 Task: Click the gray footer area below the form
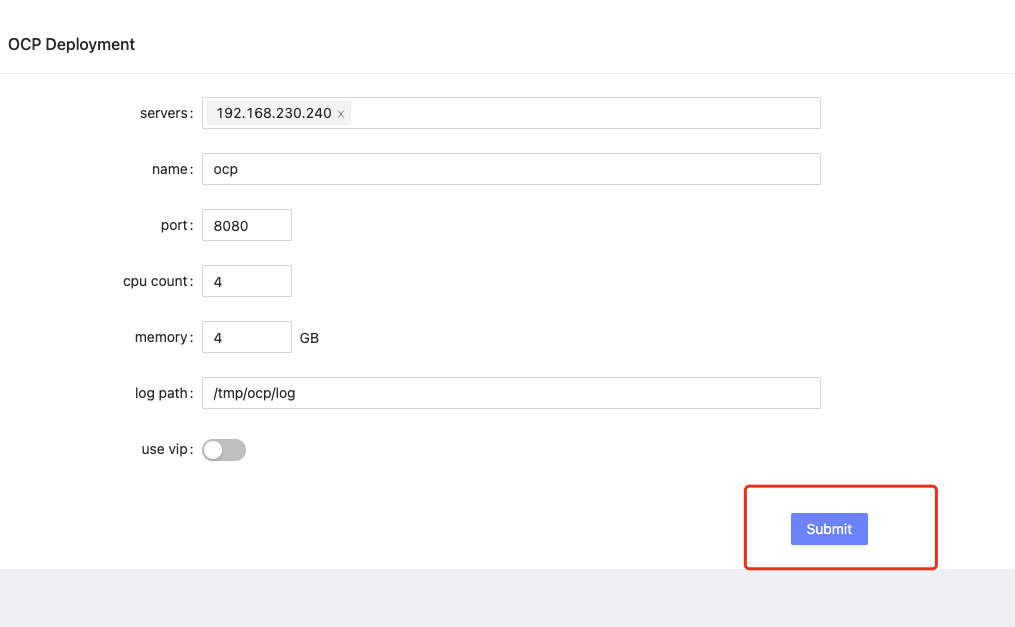click(508, 598)
